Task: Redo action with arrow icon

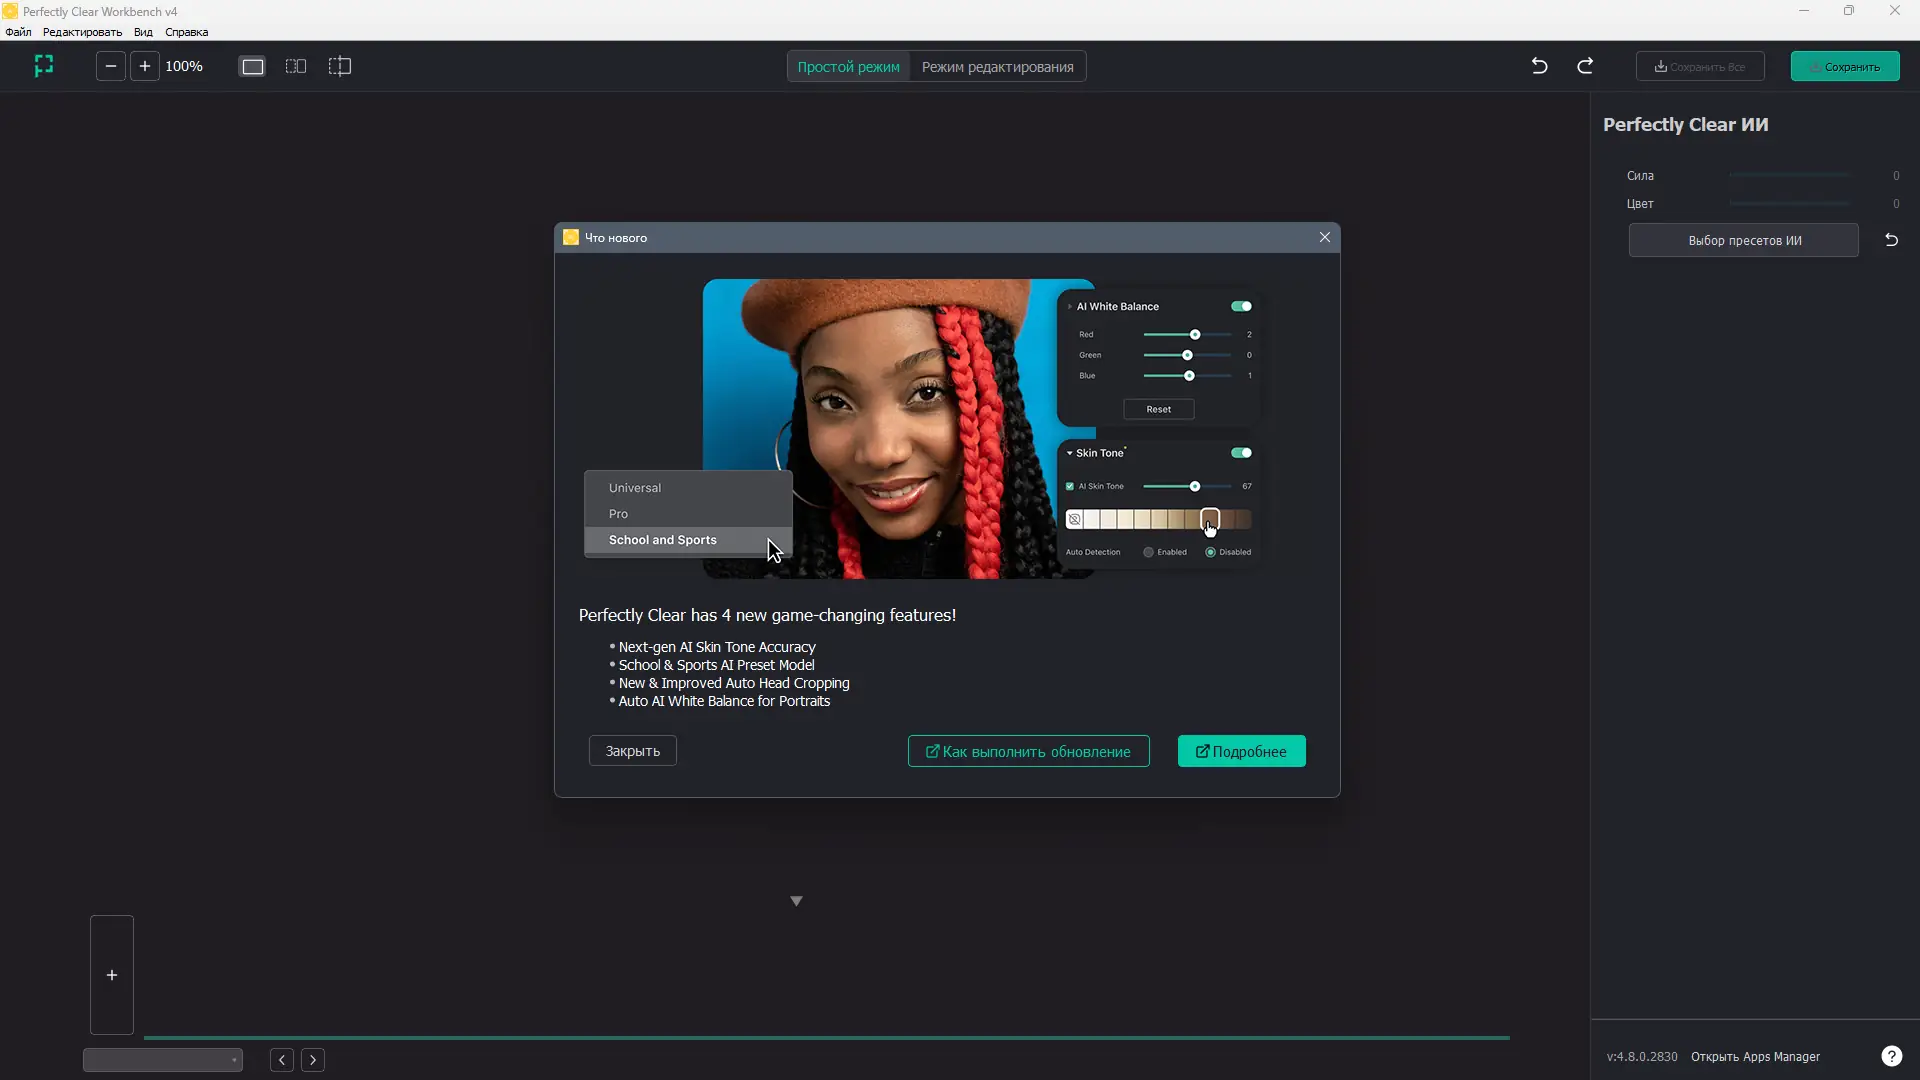Action: 1585,66
